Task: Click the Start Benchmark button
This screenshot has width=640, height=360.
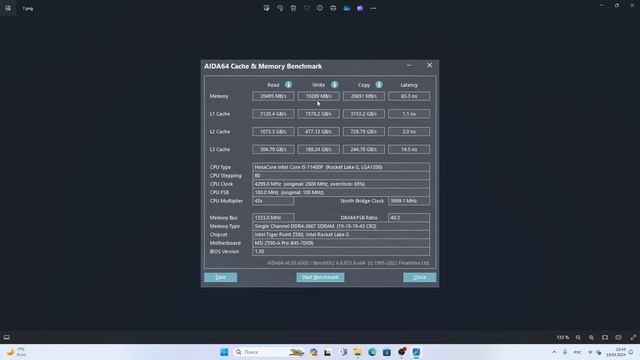Action: 320,277
